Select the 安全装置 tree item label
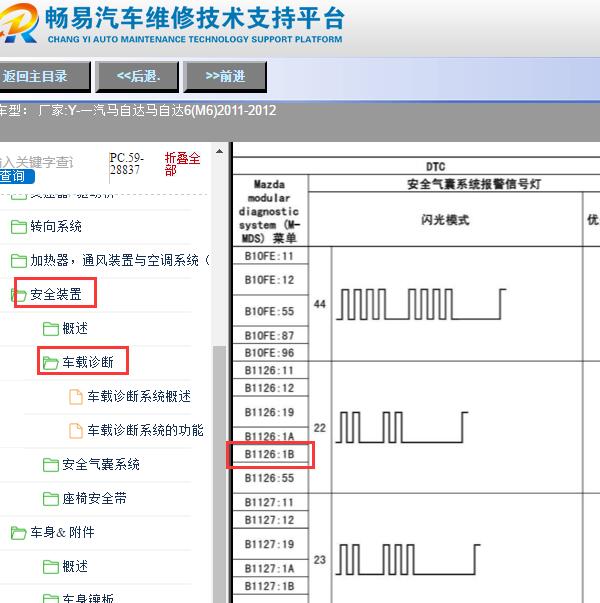Screen dimensions: 600x603 point(56,294)
